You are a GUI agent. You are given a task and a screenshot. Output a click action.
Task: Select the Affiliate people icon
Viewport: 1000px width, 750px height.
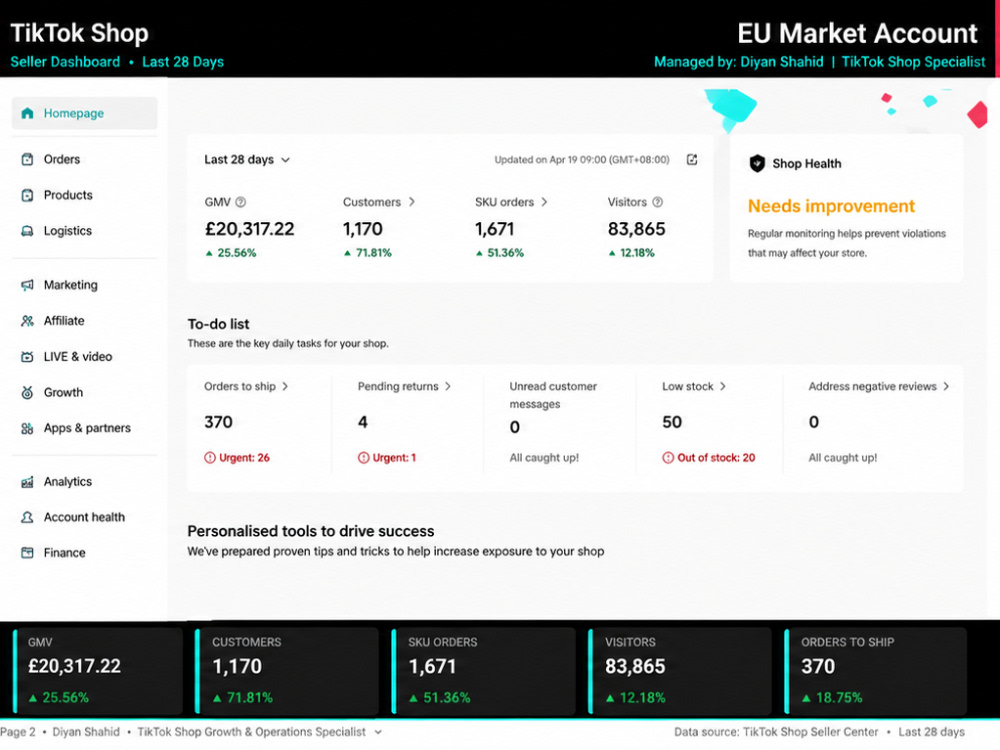[x=27, y=321]
